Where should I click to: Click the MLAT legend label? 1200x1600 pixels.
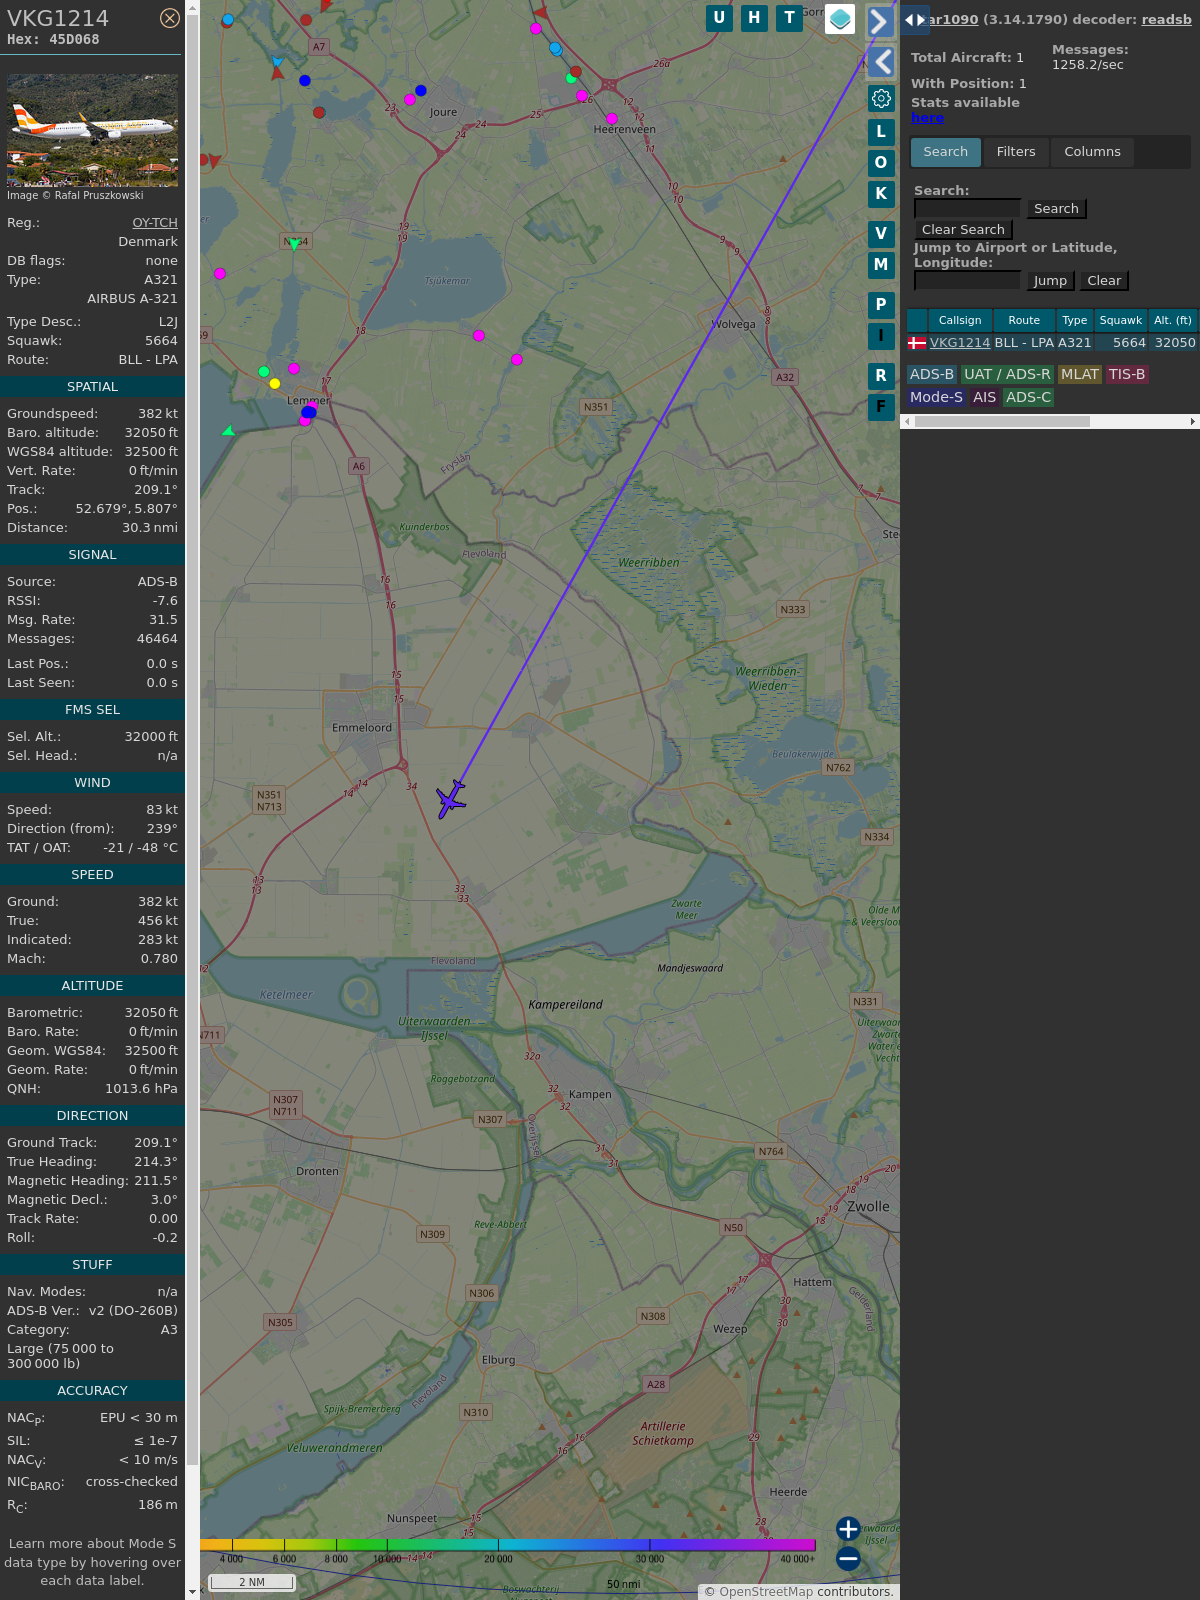1080,374
